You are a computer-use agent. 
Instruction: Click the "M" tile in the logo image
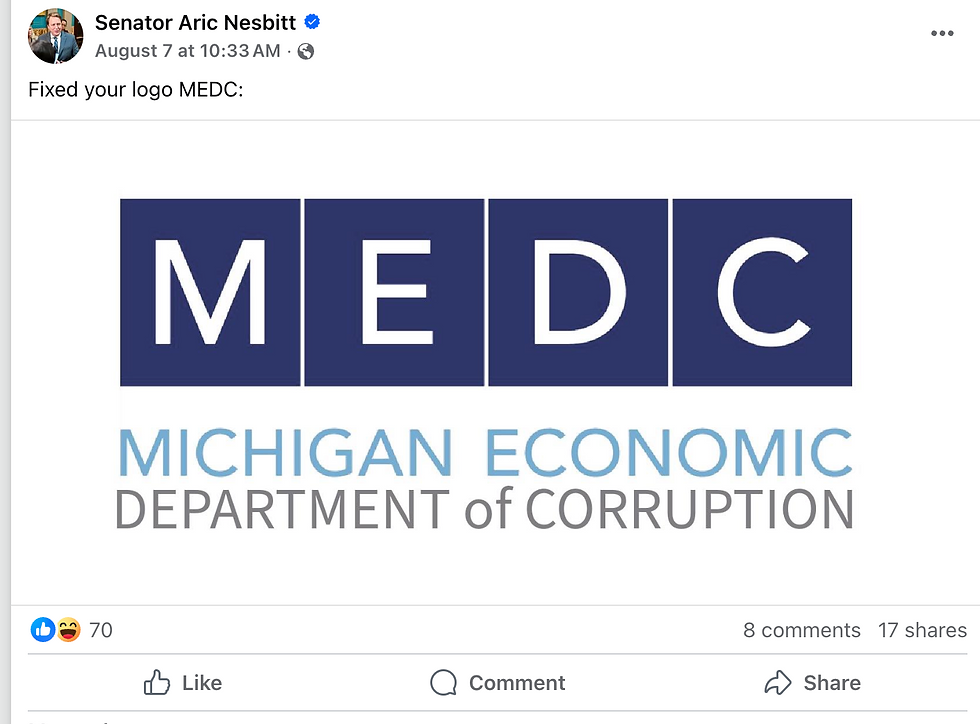tap(210, 292)
